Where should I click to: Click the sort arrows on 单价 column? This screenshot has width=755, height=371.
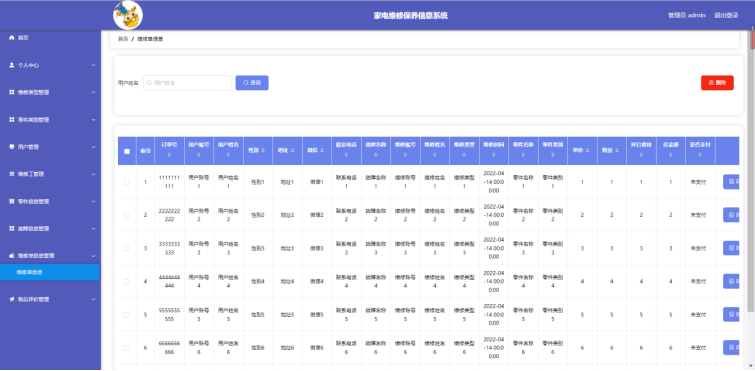[587, 151]
